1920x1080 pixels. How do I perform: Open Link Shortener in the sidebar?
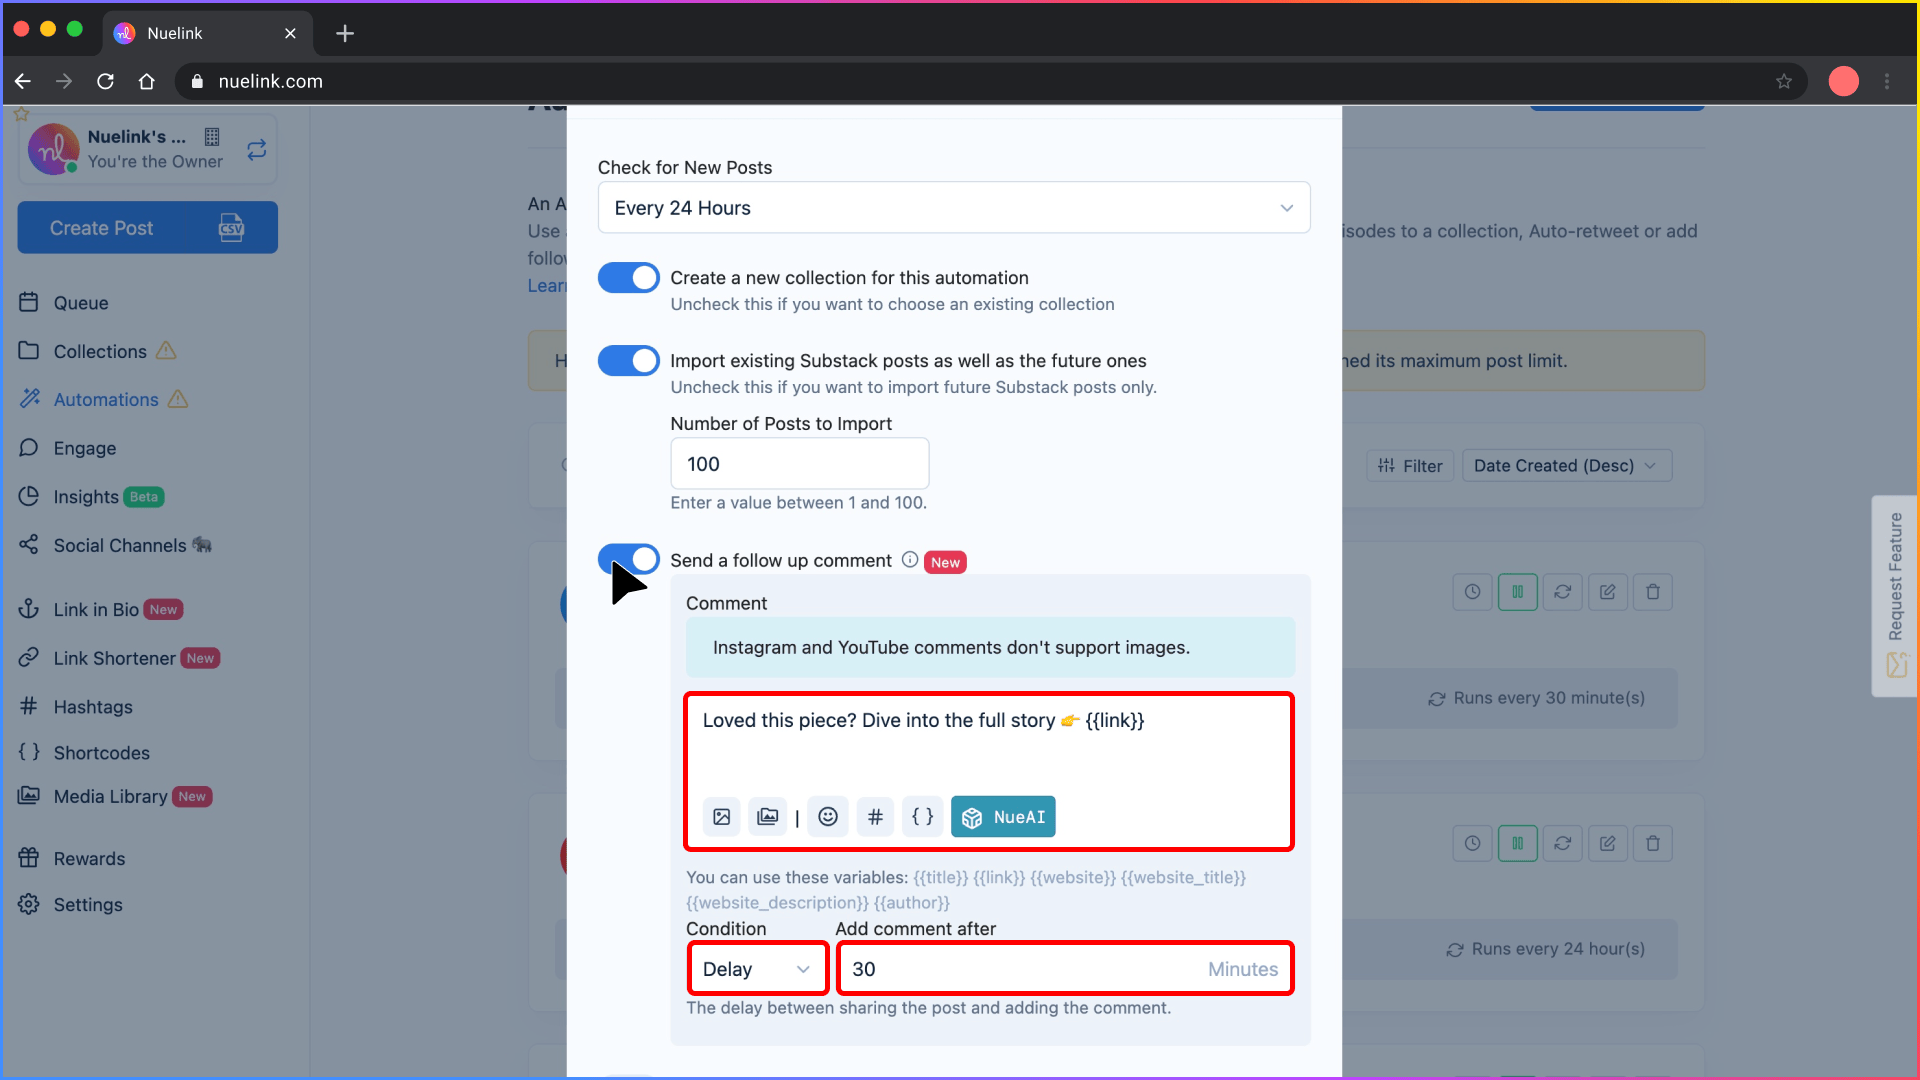[119, 658]
